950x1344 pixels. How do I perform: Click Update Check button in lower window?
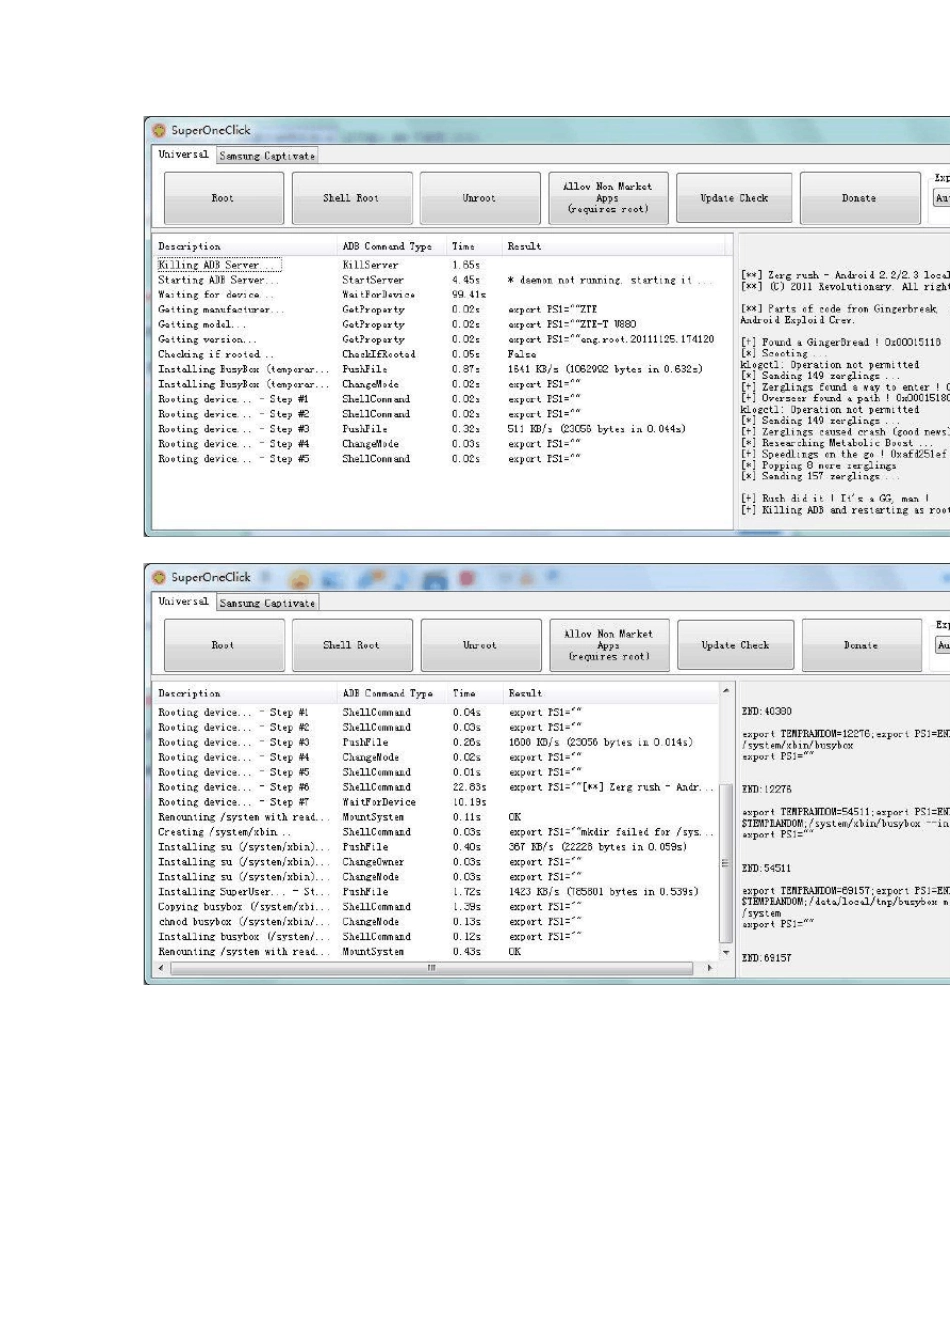coord(736,645)
